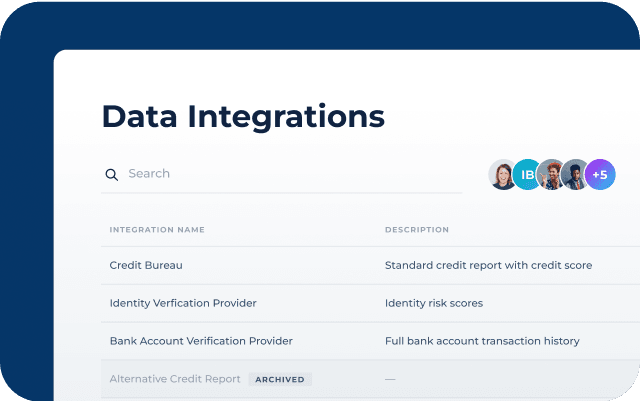Screen dimensions: 640x401
Task: Open the first woman's avatar photo
Action: [503, 174]
